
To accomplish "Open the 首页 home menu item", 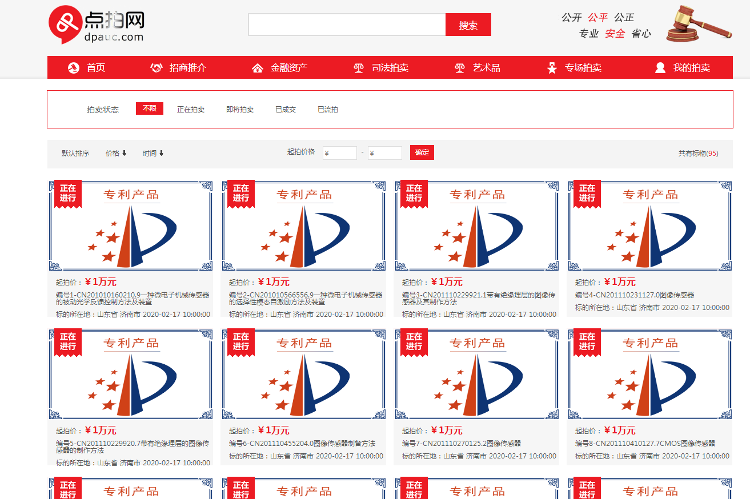I will pyautogui.click(x=96, y=68).
